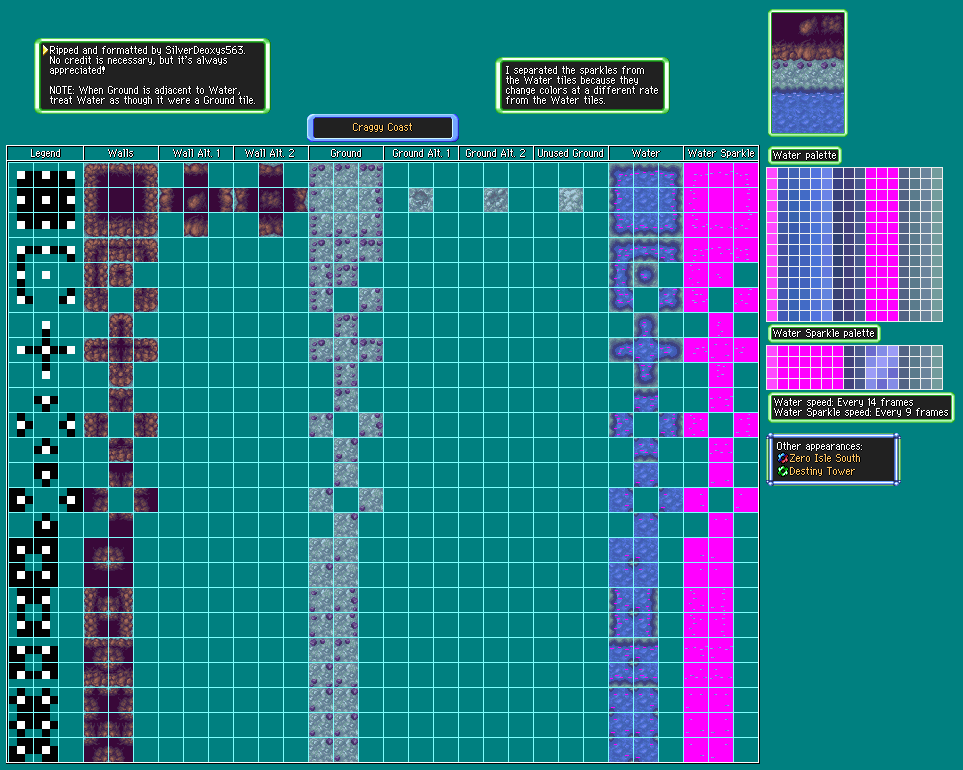Click the Wall Alt. 2 column header
This screenshot has height=770, width=963.
(x=270, y=153)
